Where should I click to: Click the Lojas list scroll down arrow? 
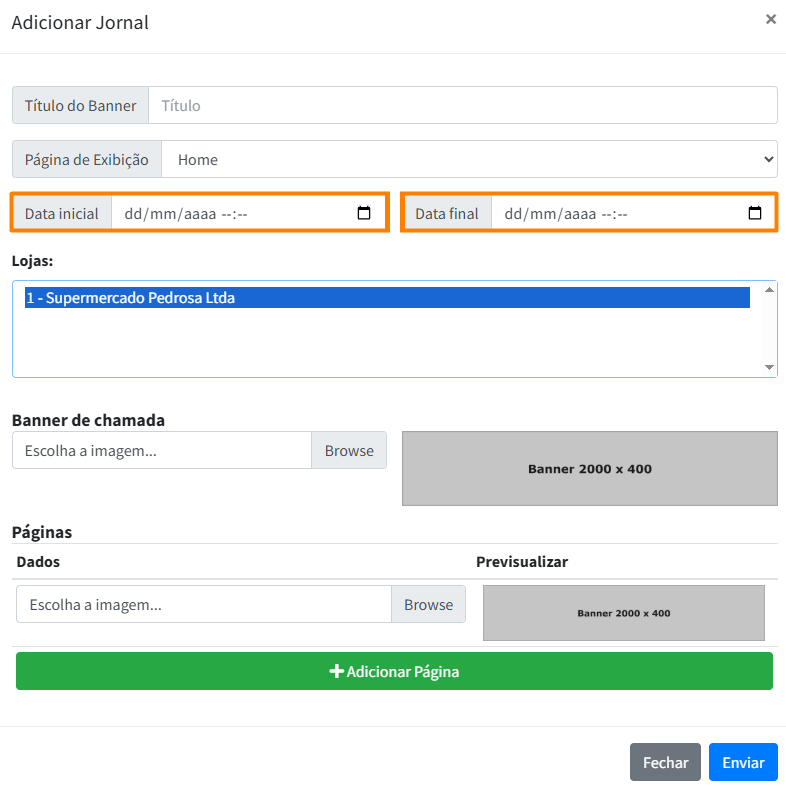point(769,368)
